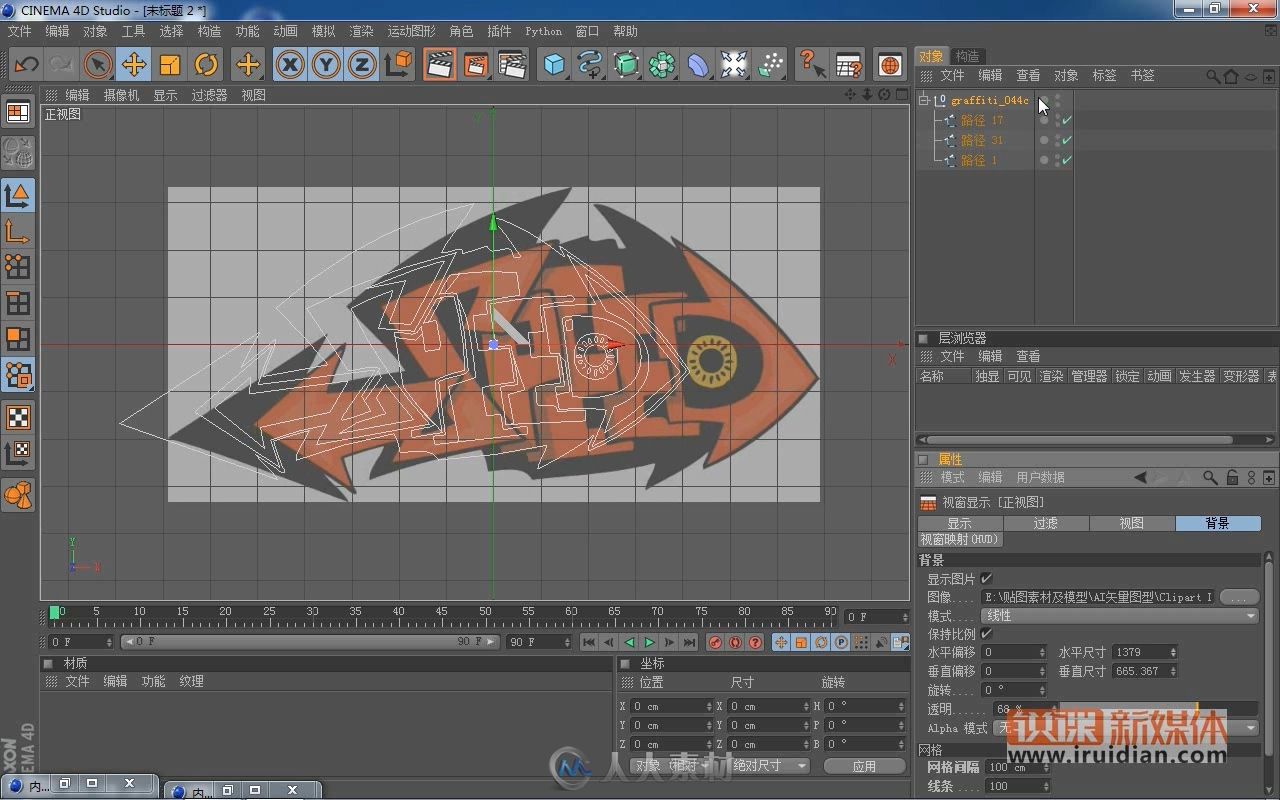This screenshot has height=800, width=1280.
Task: Switch to the 显示 attribute tab
Action: tap(960, 523)
